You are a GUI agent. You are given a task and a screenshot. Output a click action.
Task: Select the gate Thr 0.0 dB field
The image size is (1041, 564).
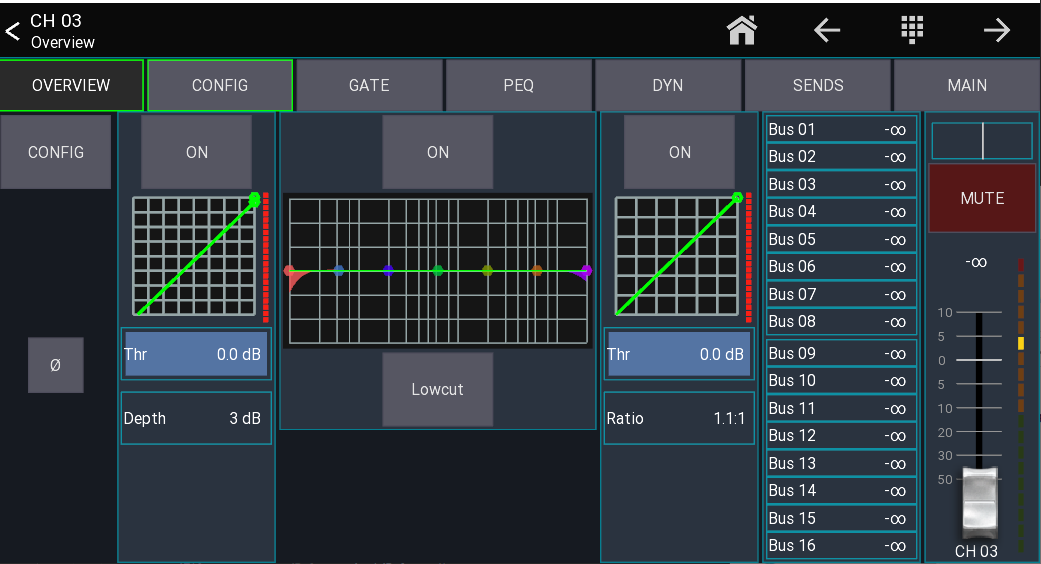(x=196, y=354)
